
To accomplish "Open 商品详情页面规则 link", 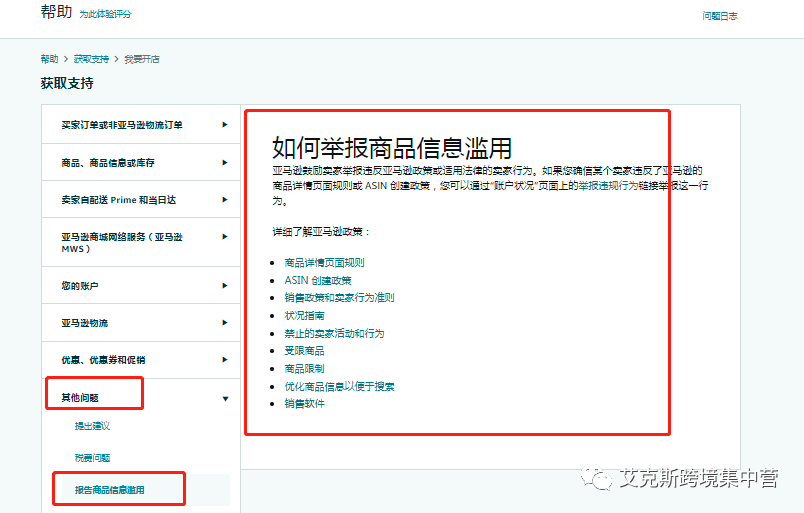I will (324, 263).
